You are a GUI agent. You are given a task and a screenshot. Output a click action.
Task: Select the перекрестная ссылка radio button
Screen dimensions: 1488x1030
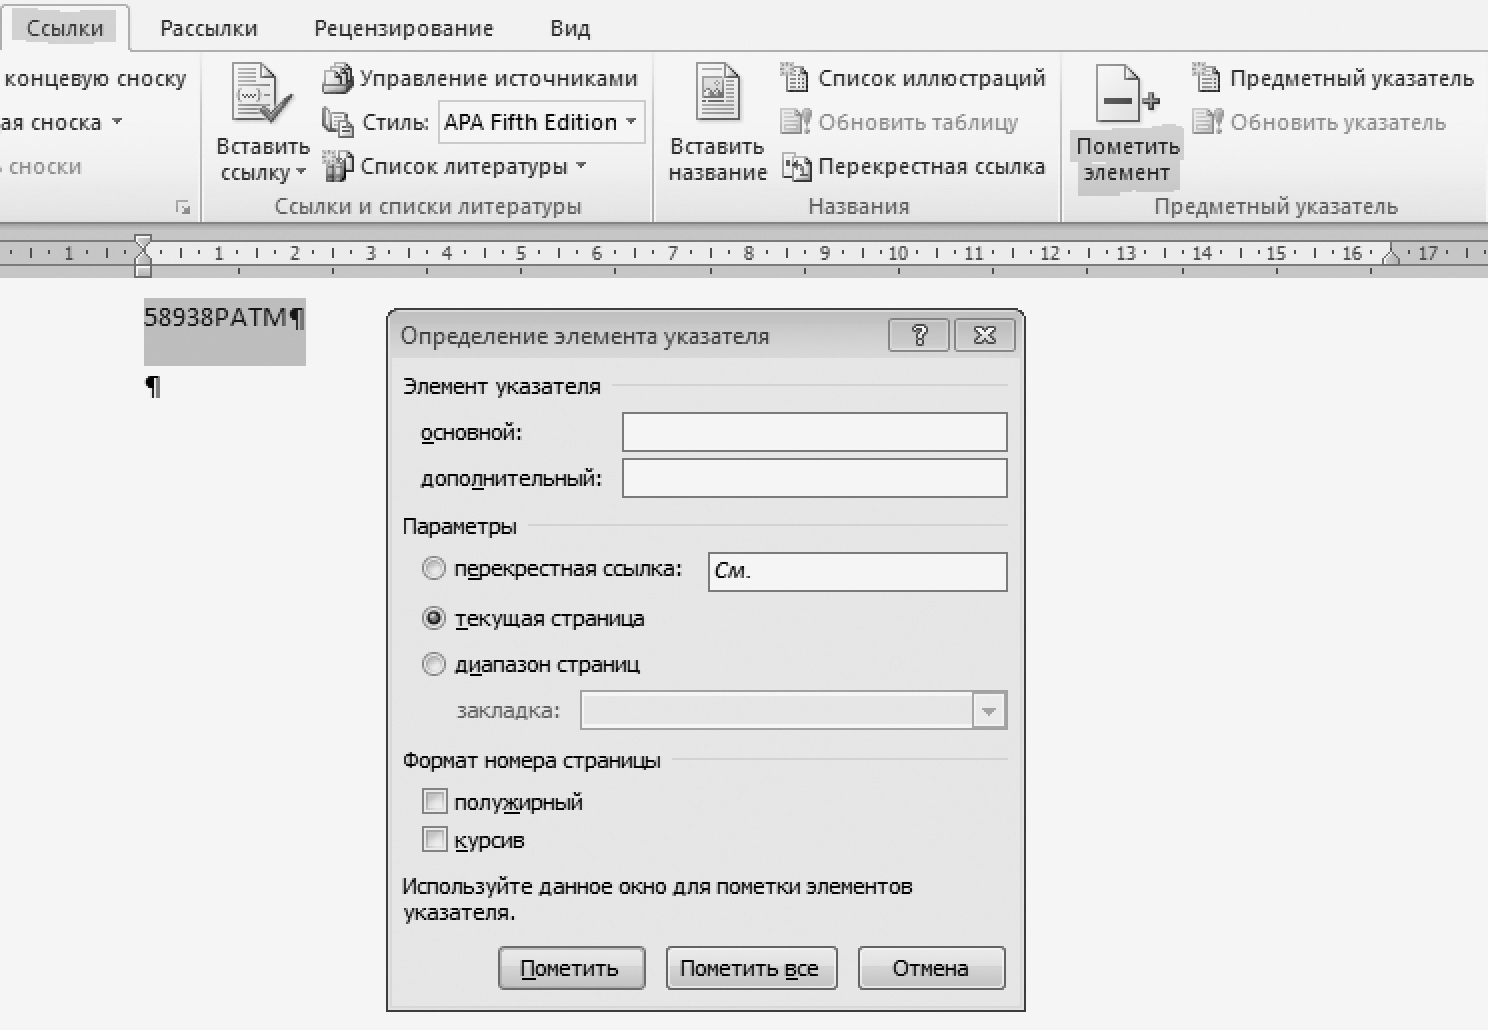click(x=433, y=570)
